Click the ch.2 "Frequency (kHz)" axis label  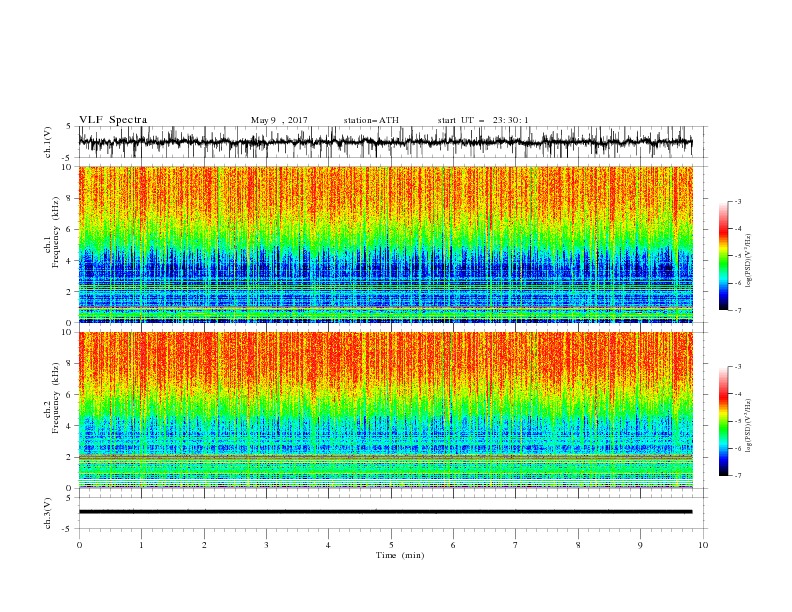[x=56, y=398]
